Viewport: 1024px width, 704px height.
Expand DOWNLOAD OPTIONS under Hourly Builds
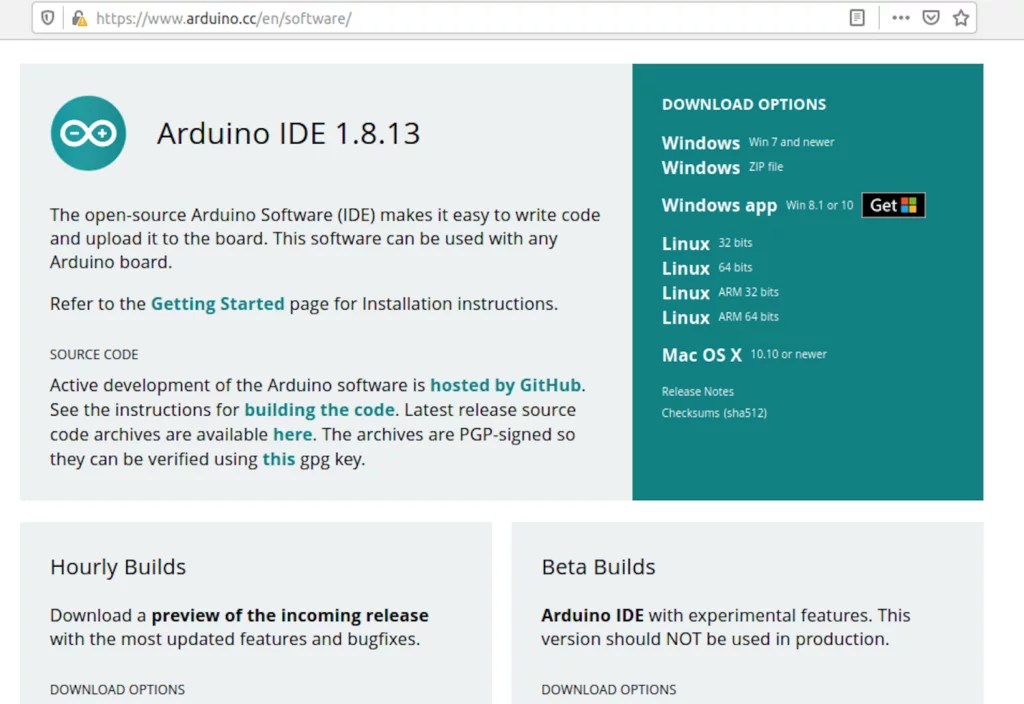coord(117,690)
